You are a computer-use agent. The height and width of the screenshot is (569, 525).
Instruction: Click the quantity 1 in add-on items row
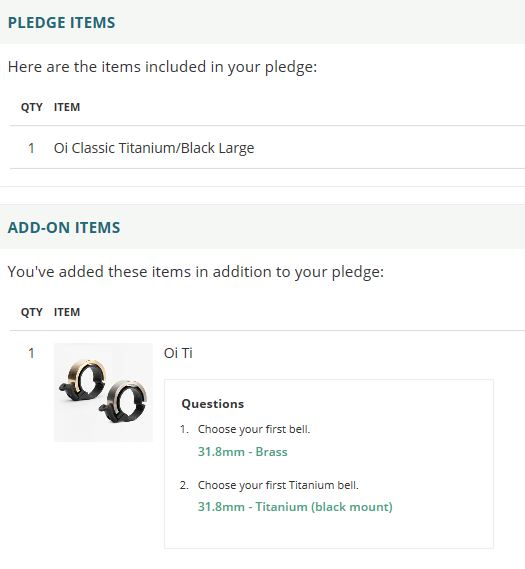[x=31, y=353]
